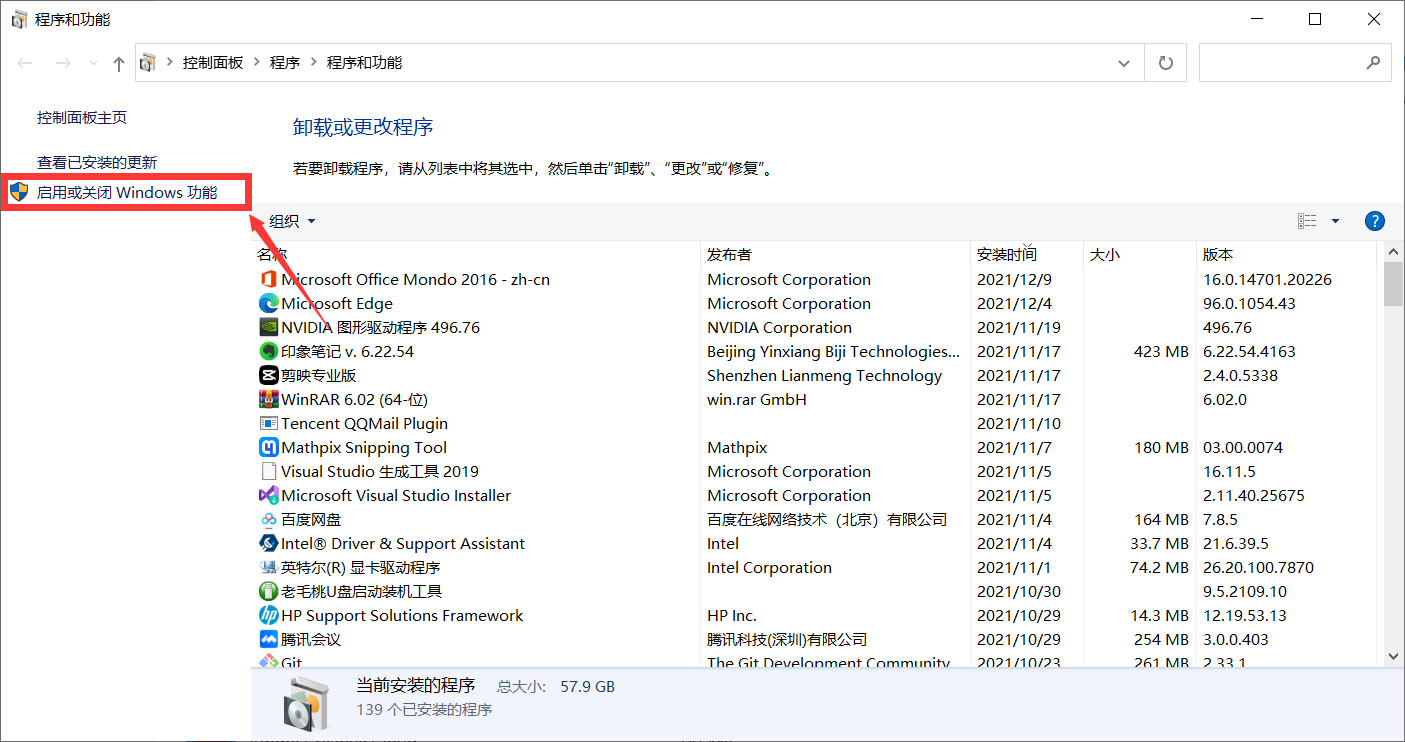
Task: Refresh the address bar with the refresh icon
Action: 1165,62
